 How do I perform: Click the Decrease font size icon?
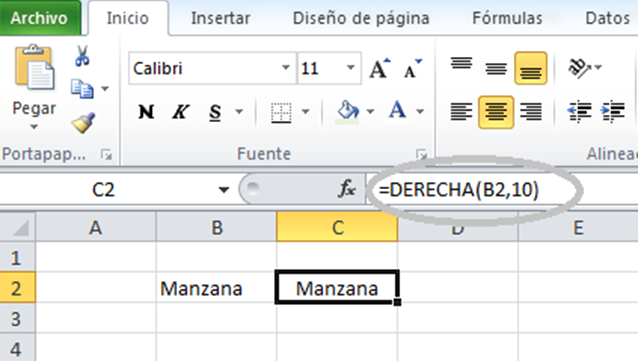click(x=413, y=68)
